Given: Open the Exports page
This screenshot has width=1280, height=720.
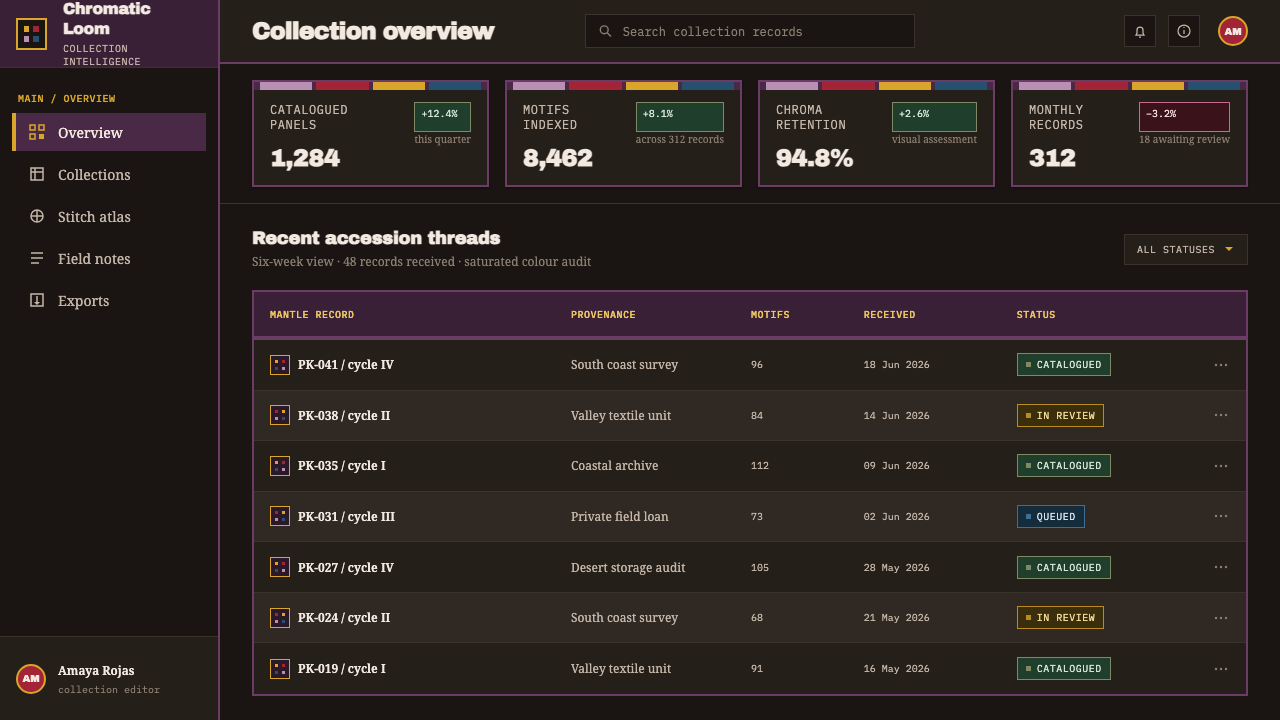Looking at the screenshot, I should click(109, 300).
